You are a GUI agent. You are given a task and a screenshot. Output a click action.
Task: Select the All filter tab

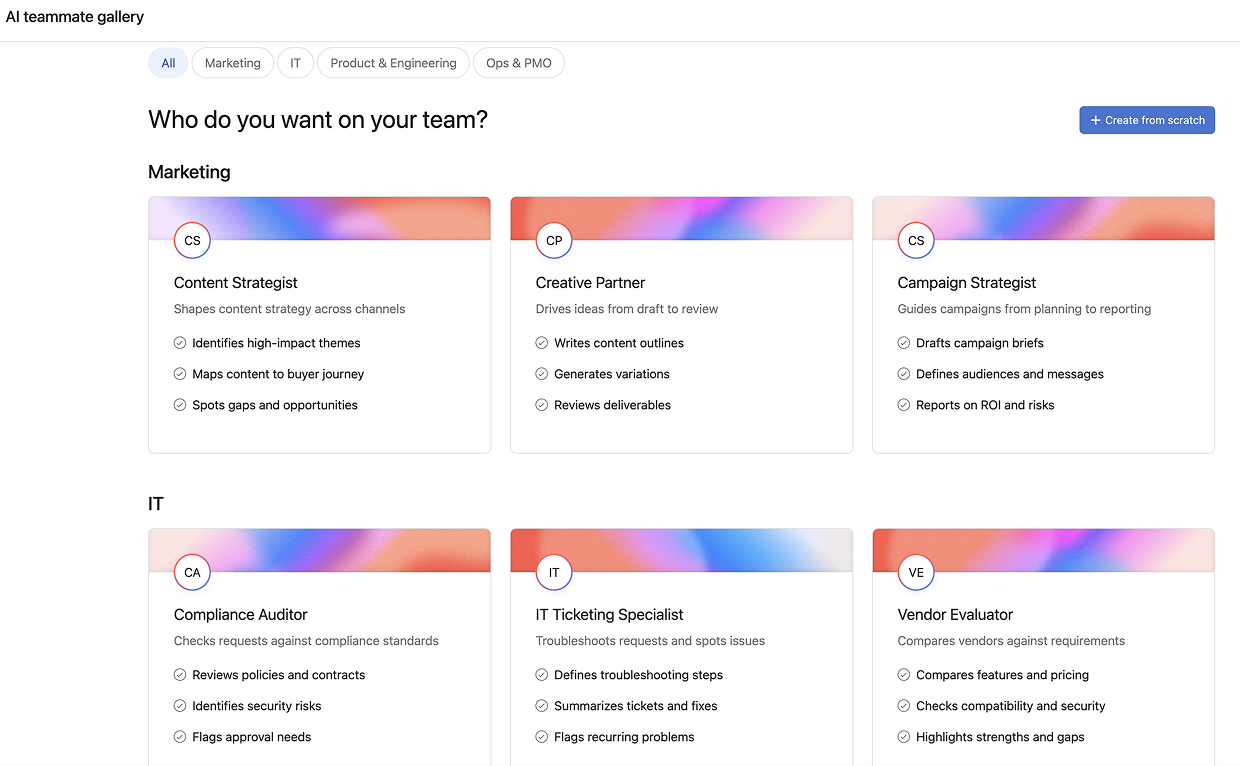168,63
